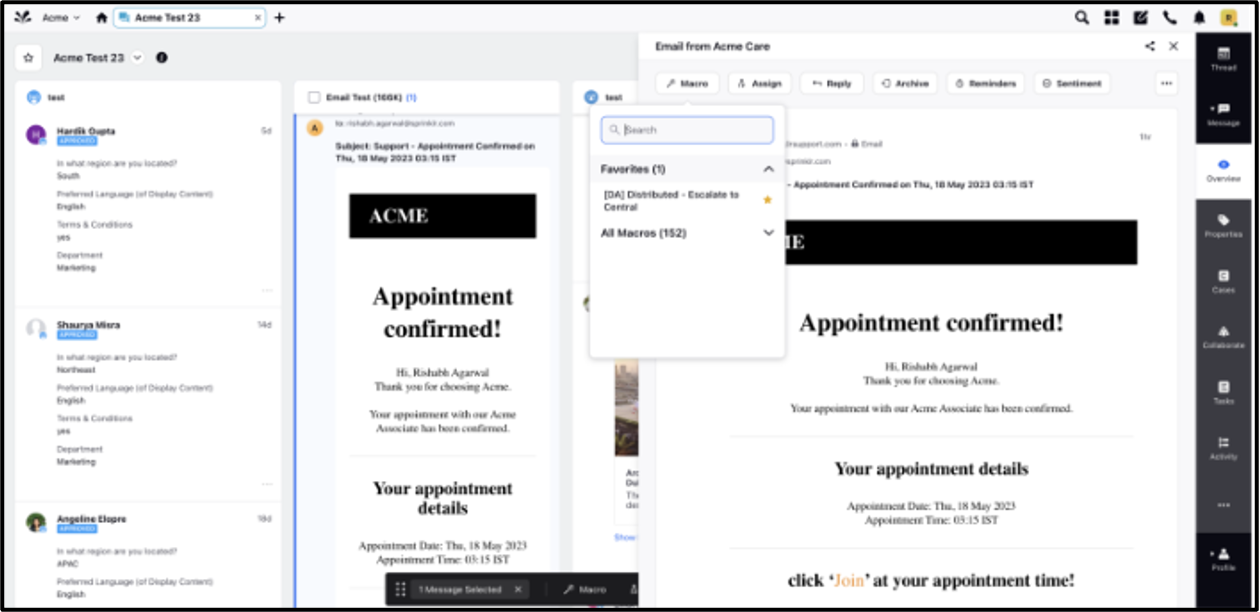This screenshot has height=612, width=1260.
Task: Open the Overview sidebar tab
Action: (x=1223, y=171)
